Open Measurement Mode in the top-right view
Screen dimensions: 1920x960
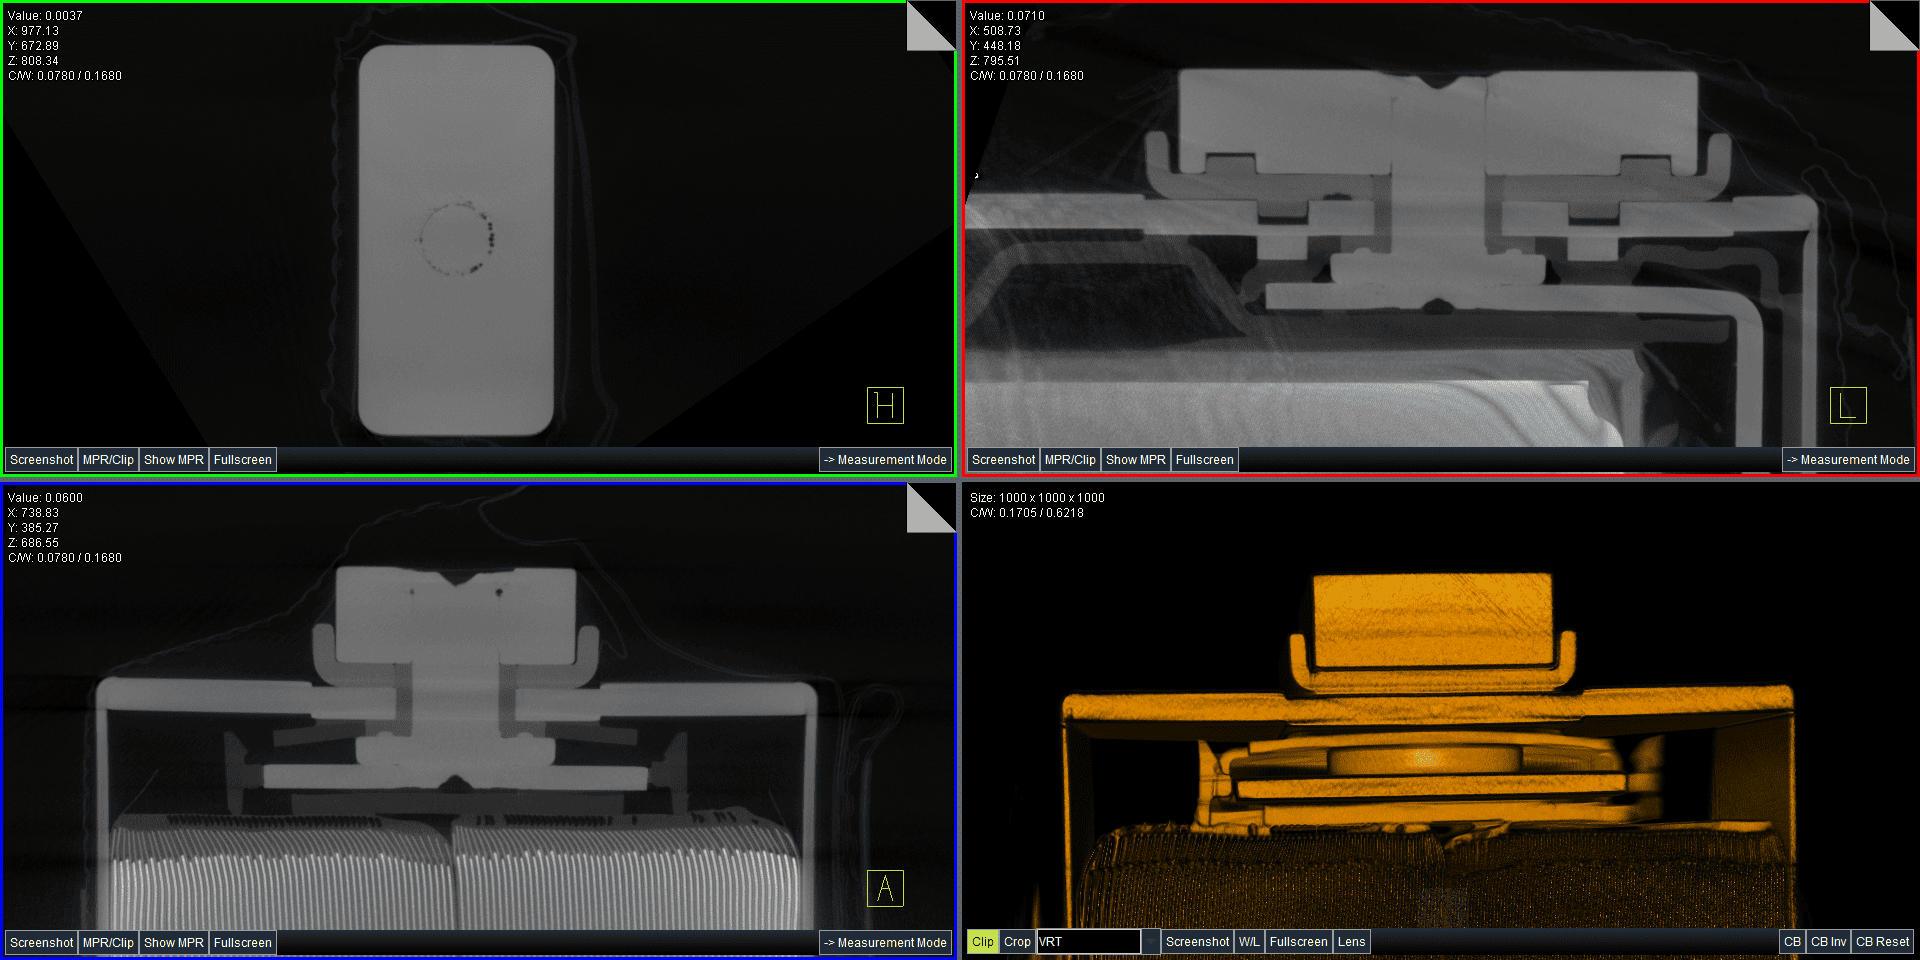click(x=1848, y=460)
